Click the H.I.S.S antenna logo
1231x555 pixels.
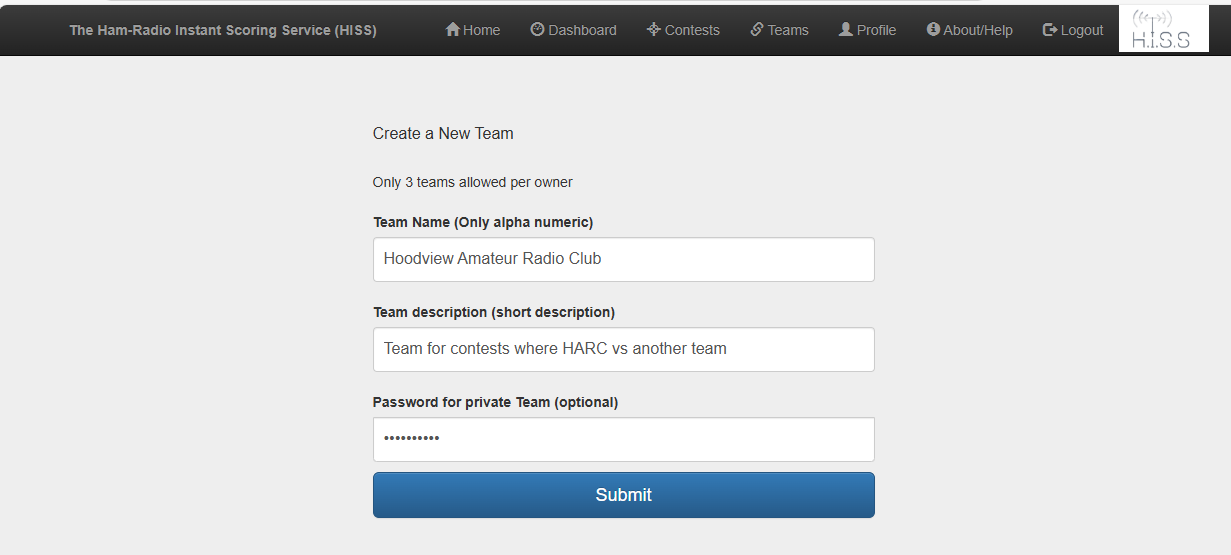(x=1164, y=28)
